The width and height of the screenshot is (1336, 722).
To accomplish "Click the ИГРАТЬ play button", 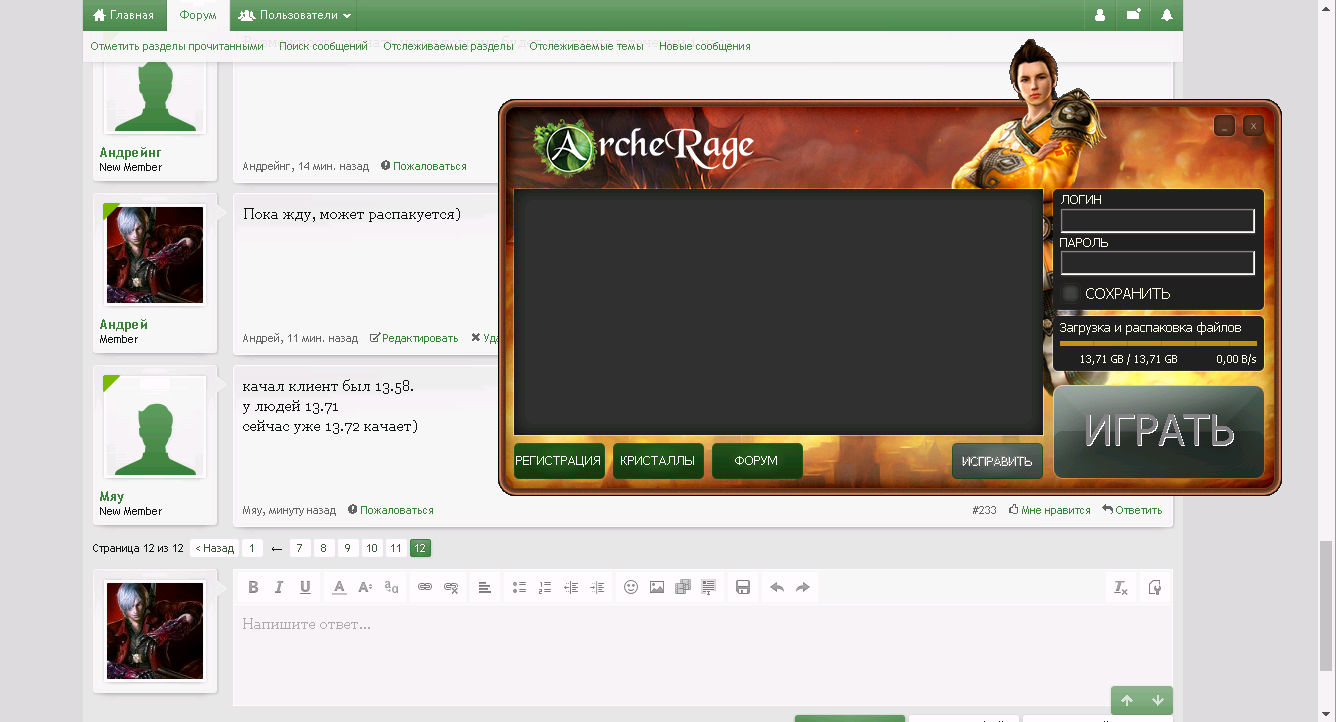I will (1159, 432).
